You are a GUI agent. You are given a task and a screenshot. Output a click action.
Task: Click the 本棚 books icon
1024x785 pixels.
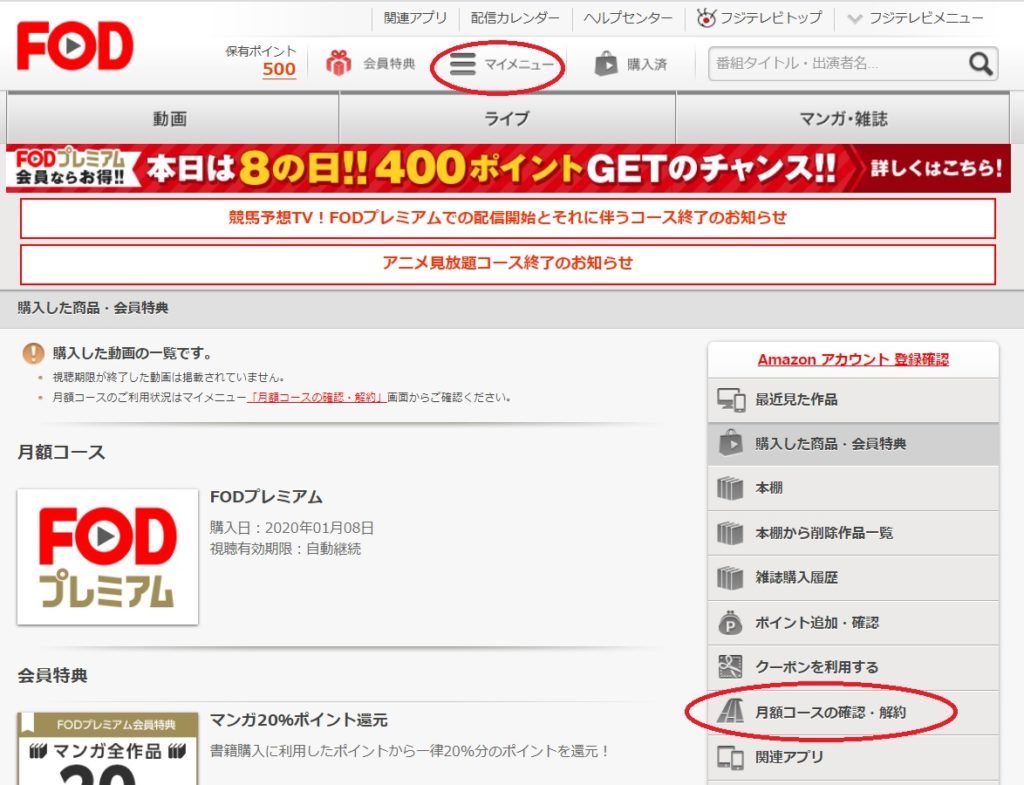730,488
